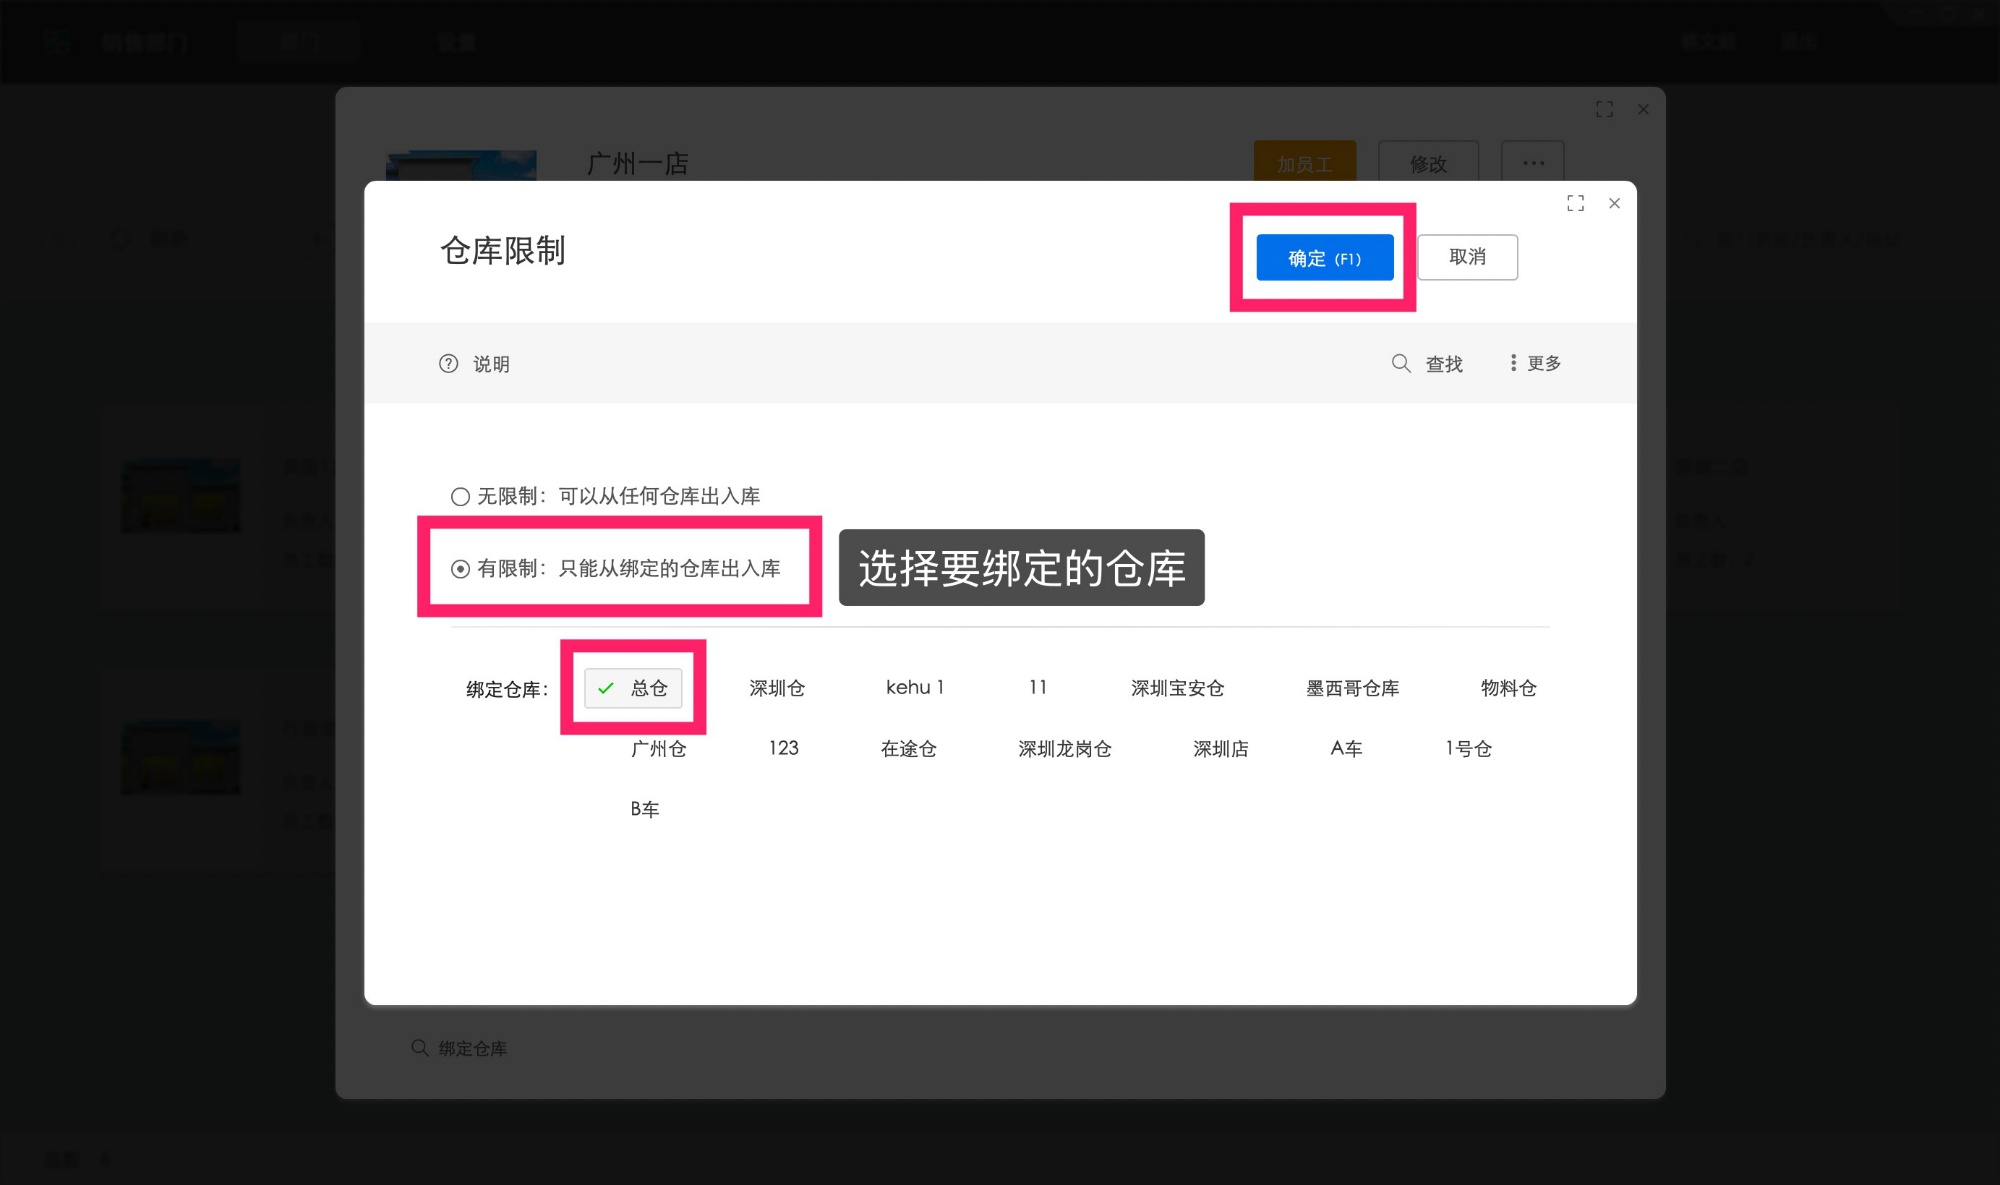The image size is (2000, 1185).
Task: Click the fullscreen icon on the 广州一店 window
Action: [x=1604, y=109]
